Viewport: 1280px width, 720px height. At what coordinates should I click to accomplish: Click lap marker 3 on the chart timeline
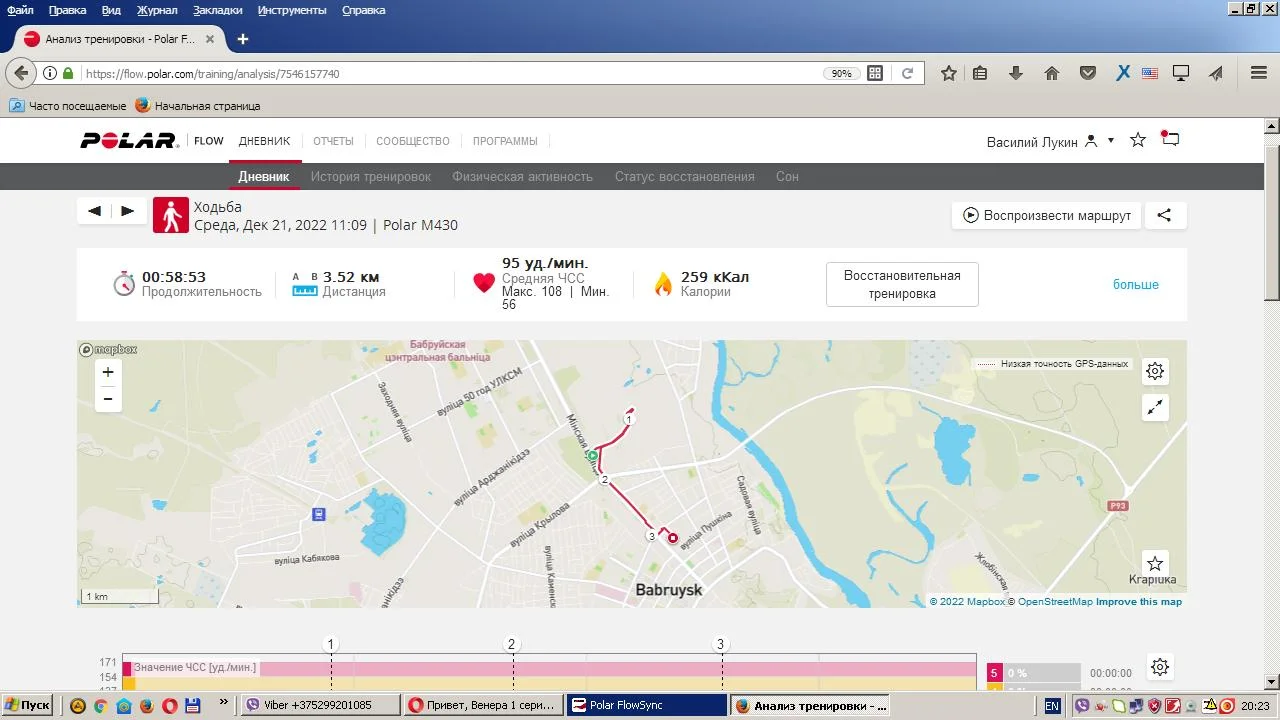point(720,644)
